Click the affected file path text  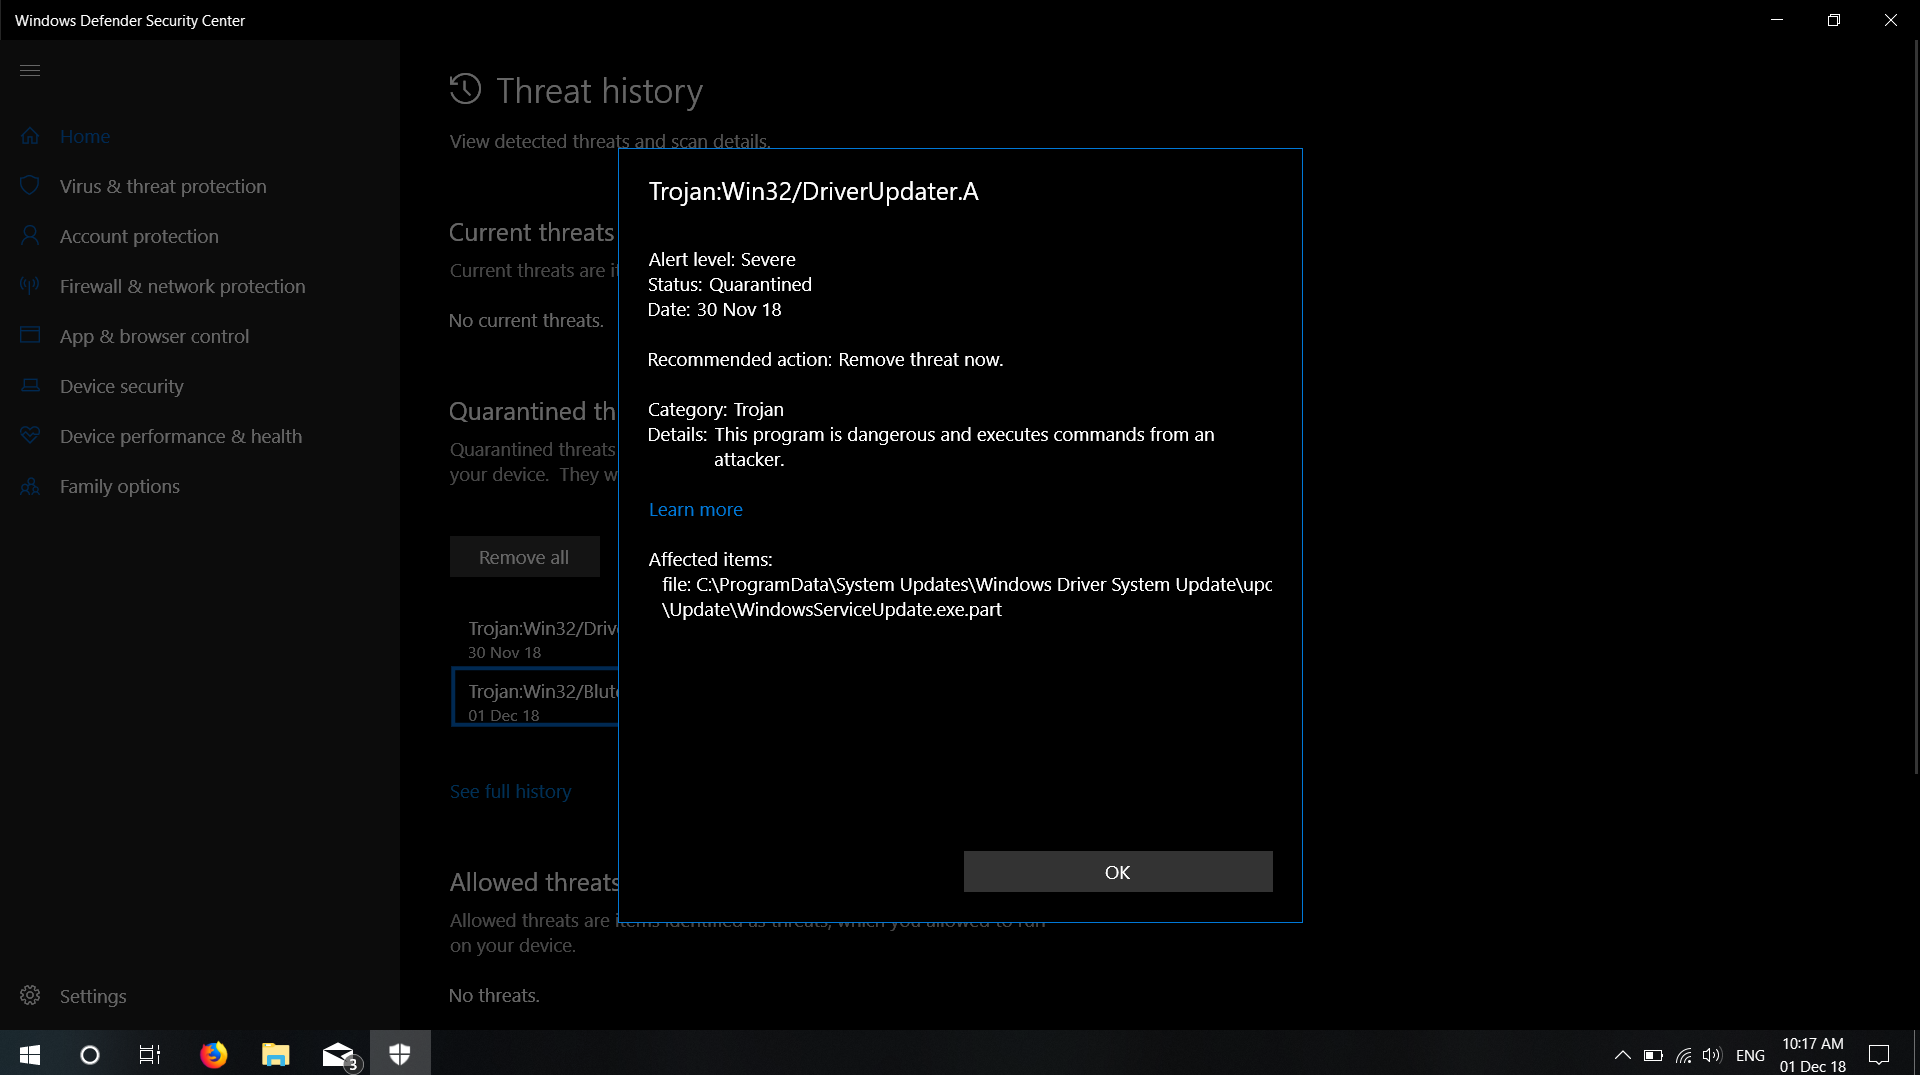pos(966,597)
